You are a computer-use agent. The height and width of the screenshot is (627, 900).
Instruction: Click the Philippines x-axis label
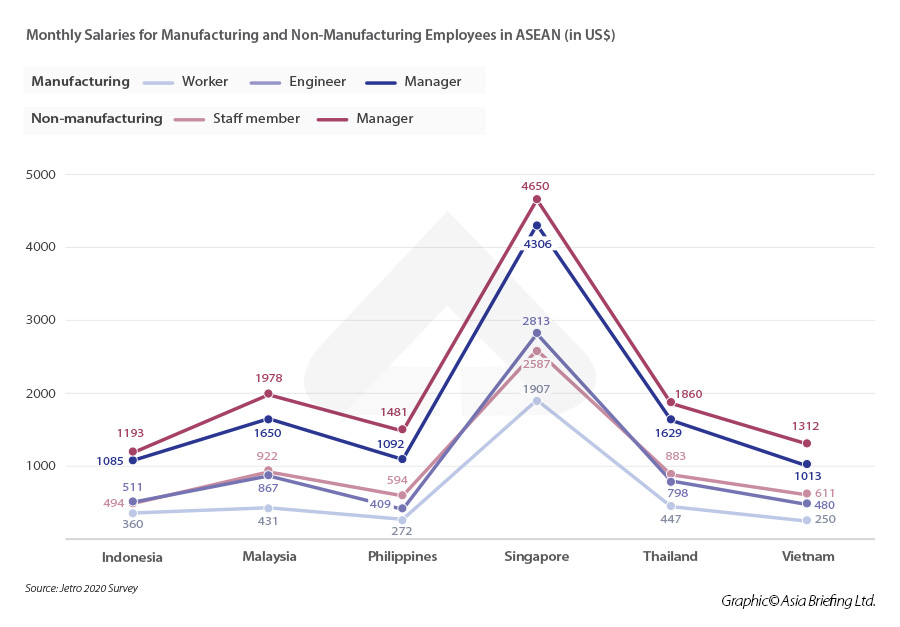(x=402, y=557)
